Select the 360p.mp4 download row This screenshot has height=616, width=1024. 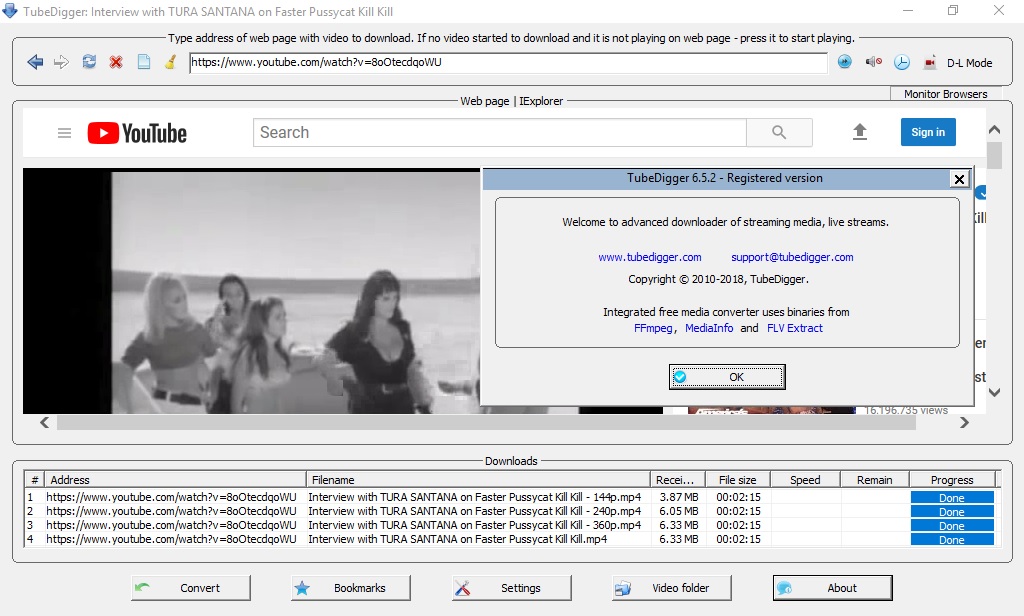coord(509,525)
